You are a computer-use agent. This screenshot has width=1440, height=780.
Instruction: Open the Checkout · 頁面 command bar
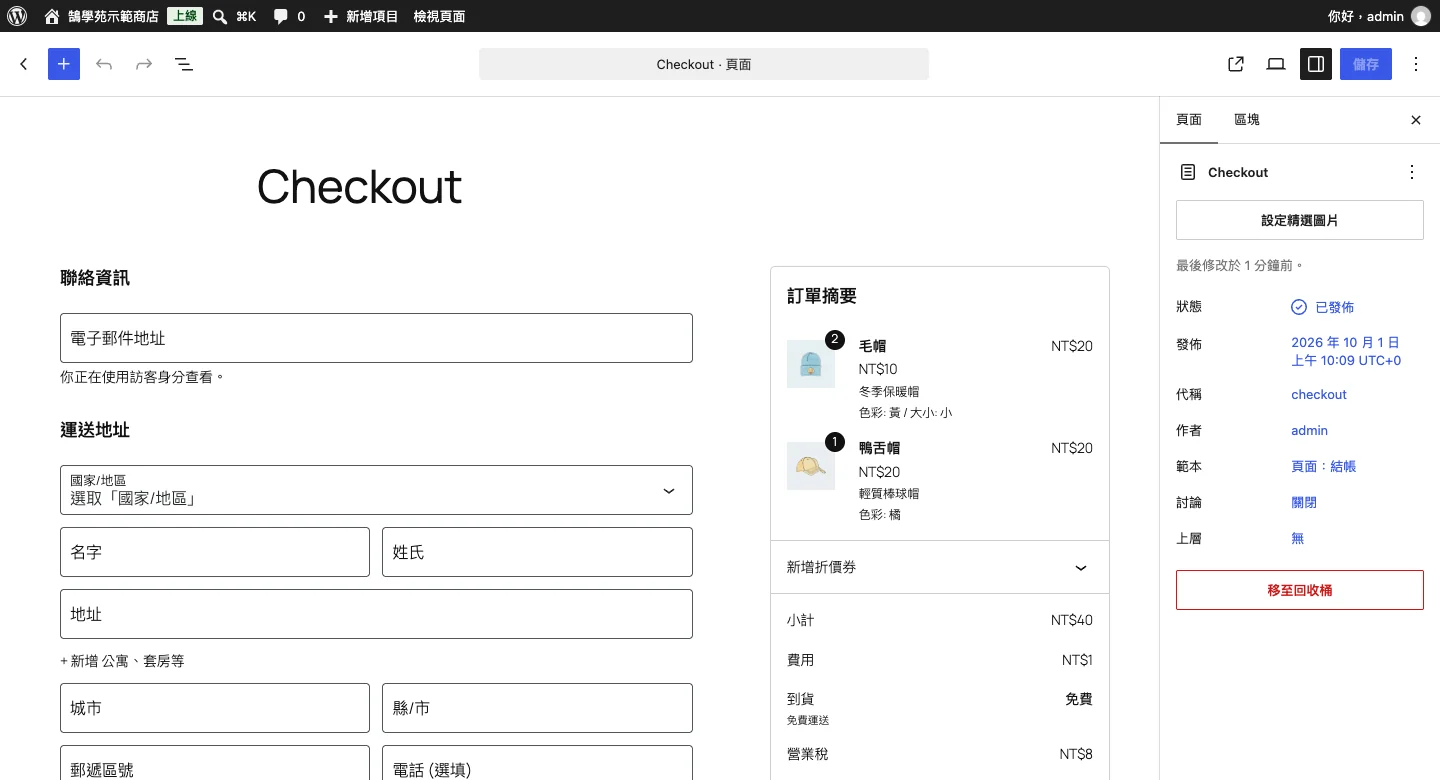click(704, 64)
